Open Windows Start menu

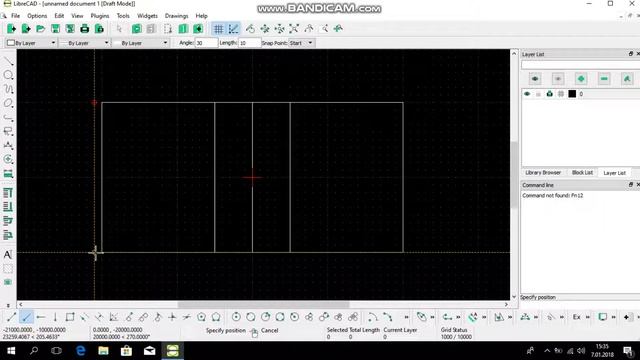(x=11, y=351)
